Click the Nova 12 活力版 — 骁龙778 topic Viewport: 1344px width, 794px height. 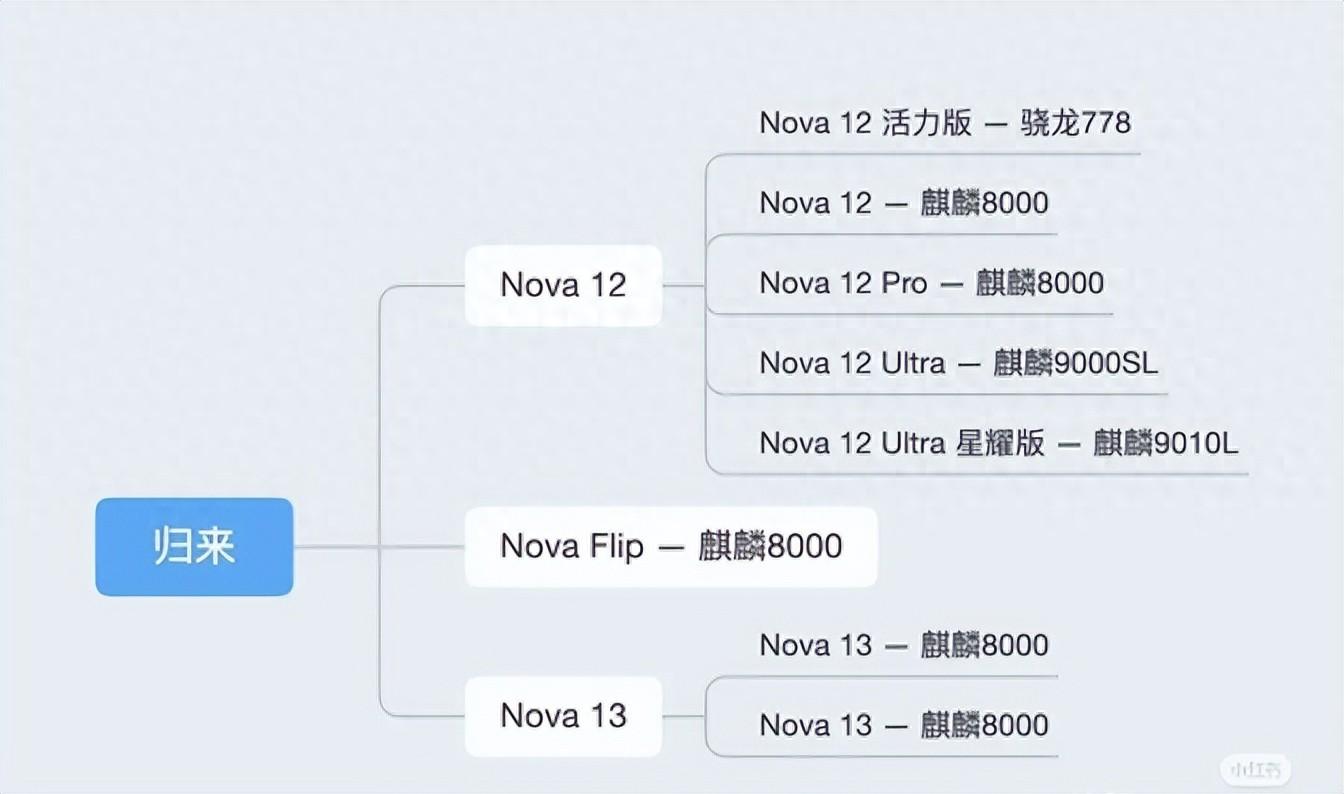point(945,123)
